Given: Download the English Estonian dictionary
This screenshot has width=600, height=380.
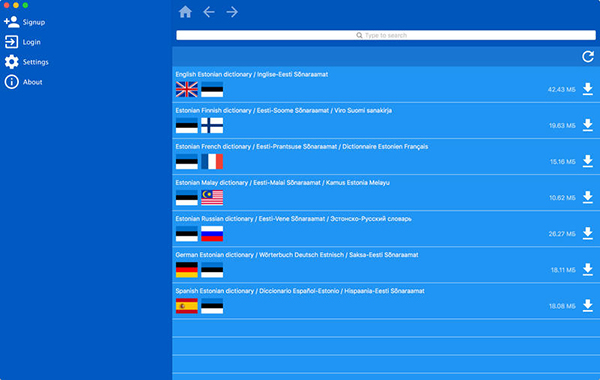Looking at the screenshot, I should (x=588, y=89).
